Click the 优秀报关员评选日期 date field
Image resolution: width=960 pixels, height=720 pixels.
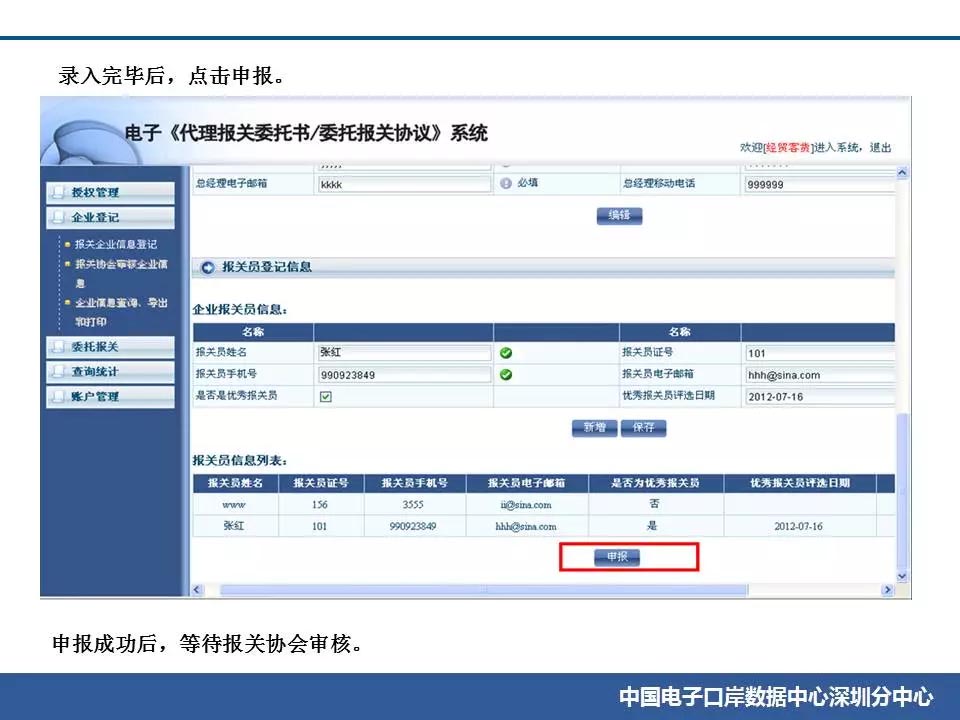click(820, 397)
